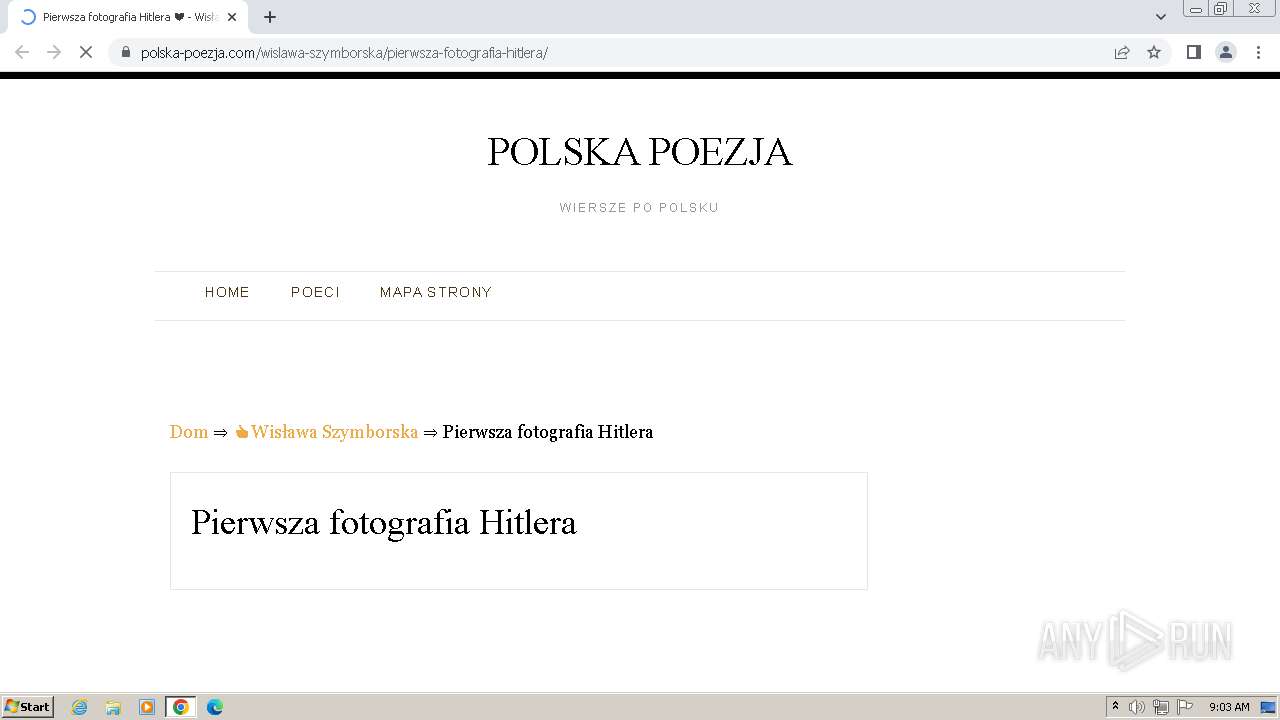Launch Internet Explorer from the taskbar
Viewport: 1280px width, 720px height.
[80, 707]
